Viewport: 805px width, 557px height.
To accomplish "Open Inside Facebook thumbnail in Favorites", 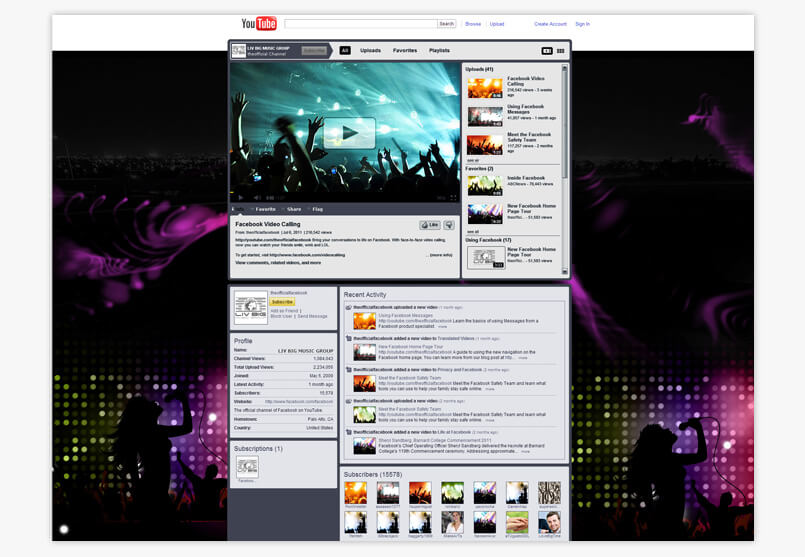I will click(485, 186).
